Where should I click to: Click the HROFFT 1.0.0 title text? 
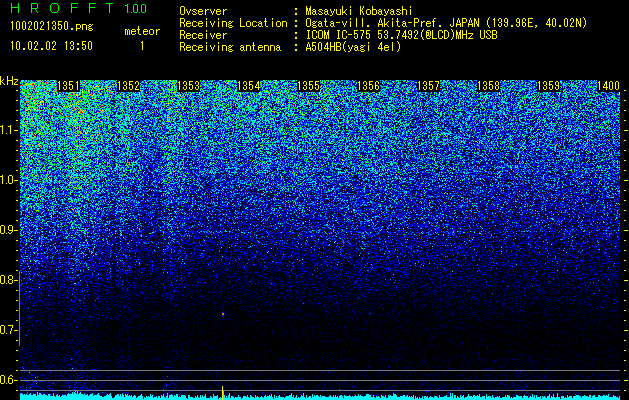tap(79, 8)
